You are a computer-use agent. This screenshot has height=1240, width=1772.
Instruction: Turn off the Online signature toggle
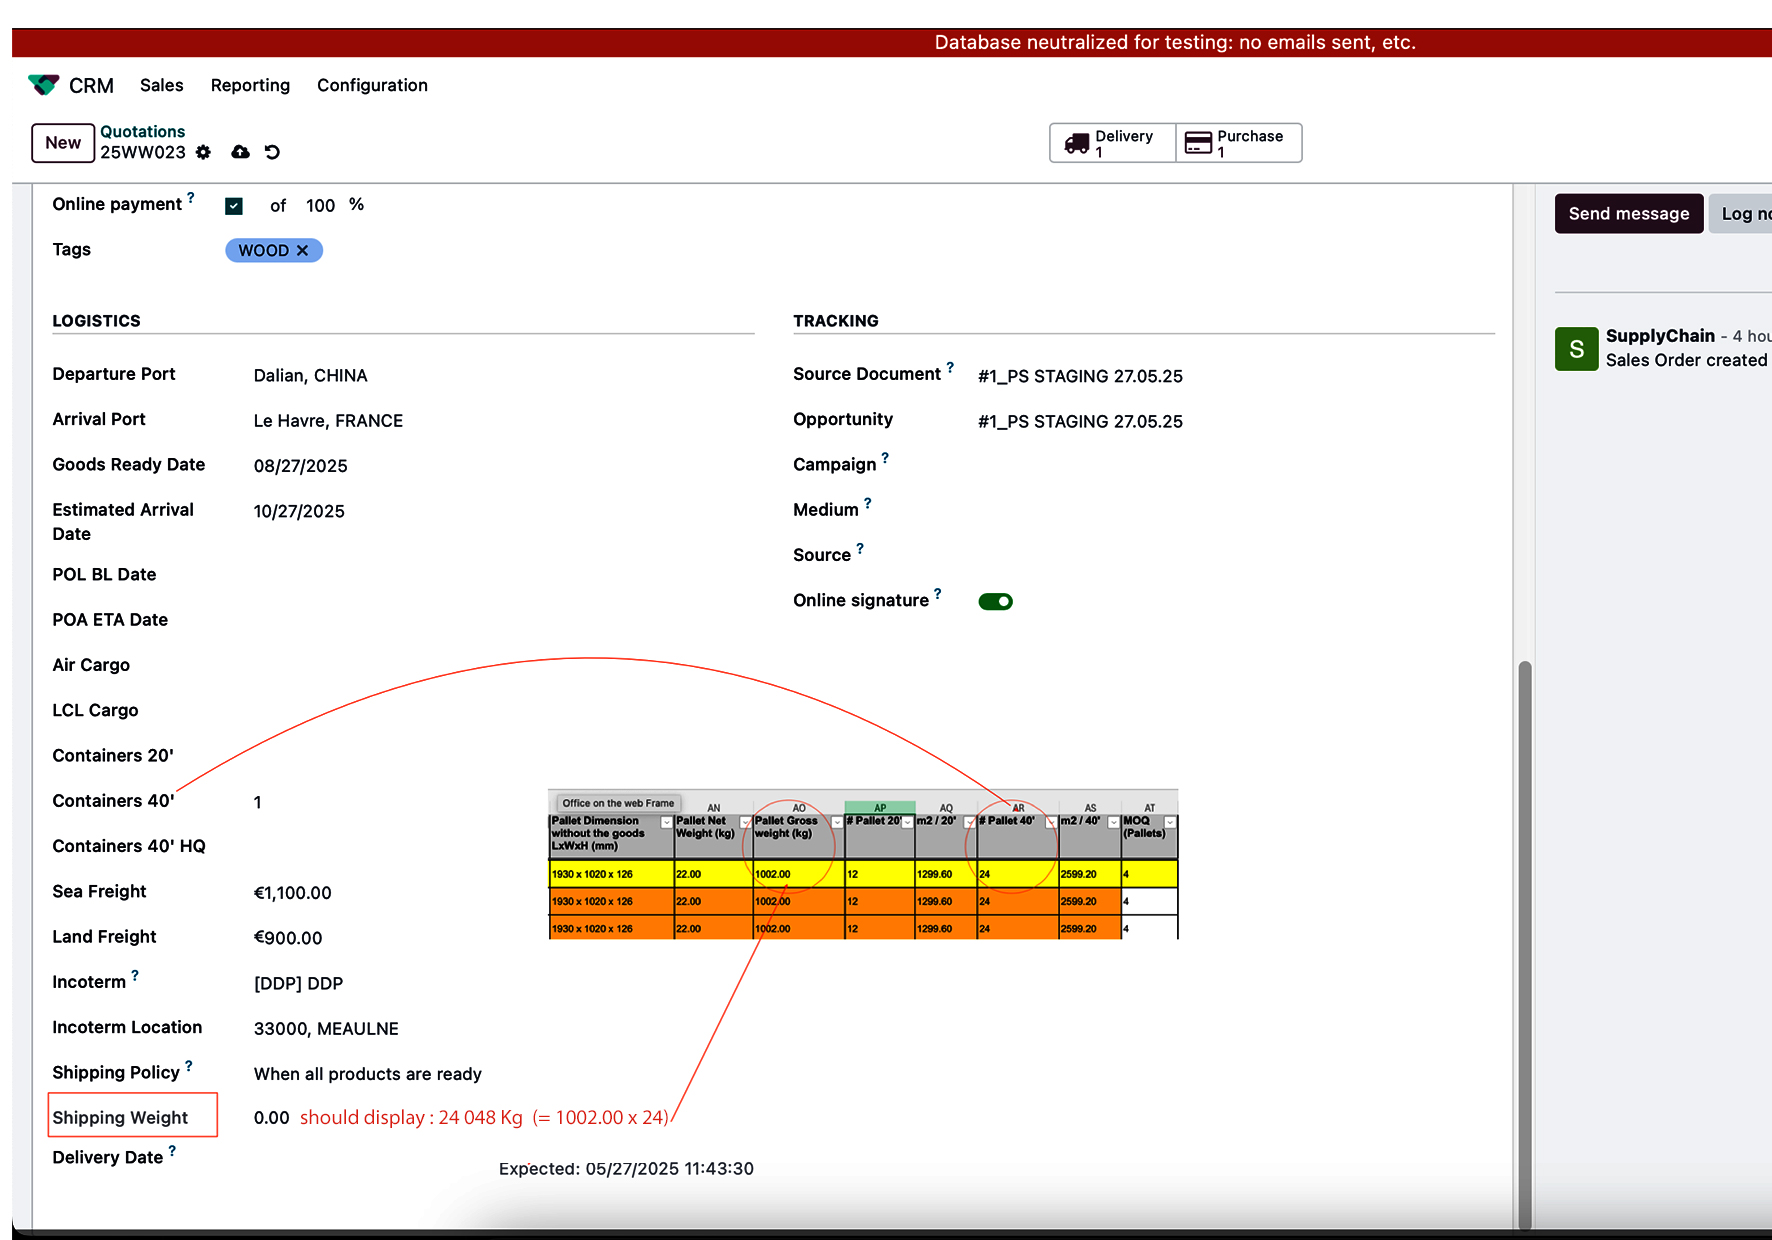click(995, 601)
